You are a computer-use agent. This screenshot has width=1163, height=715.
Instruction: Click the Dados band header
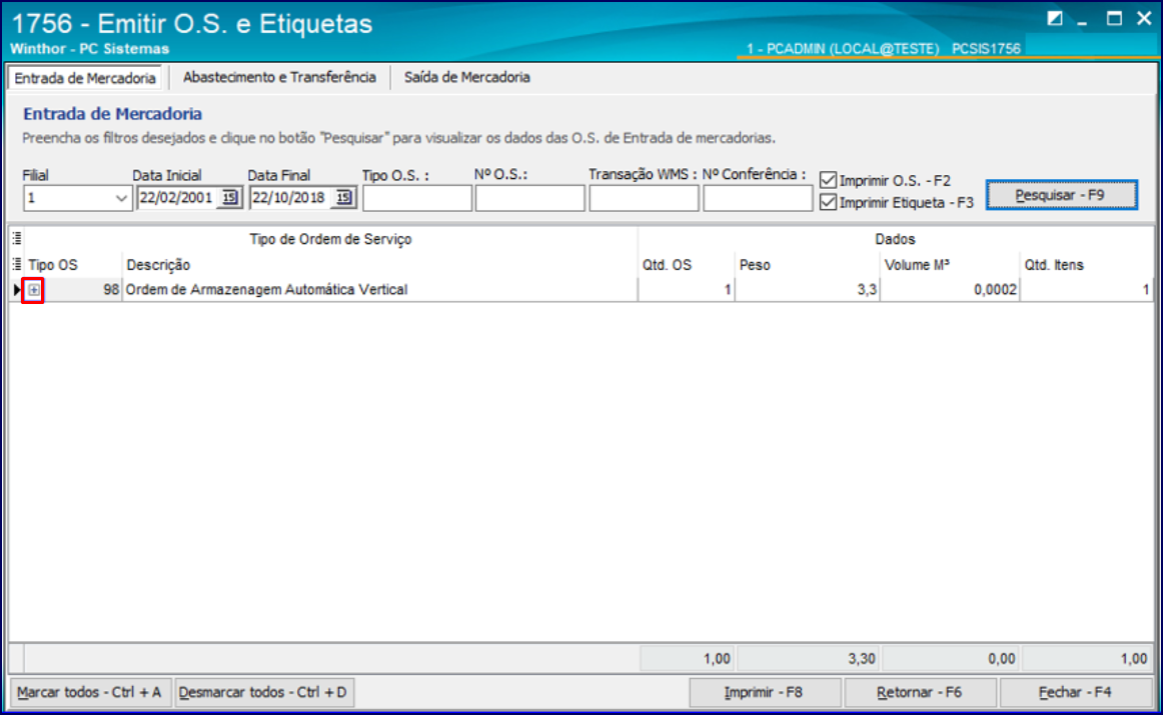[x=895, y=239]
